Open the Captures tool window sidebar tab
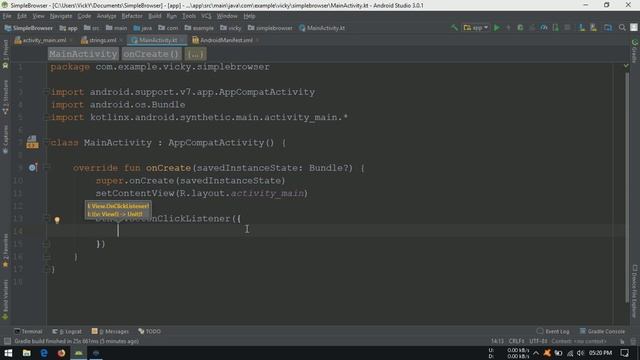640x360 pixels. 5,139
